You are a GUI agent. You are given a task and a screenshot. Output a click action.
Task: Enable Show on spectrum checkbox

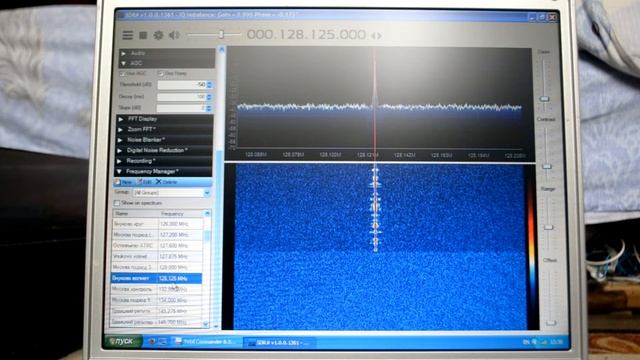click(117, 203)
